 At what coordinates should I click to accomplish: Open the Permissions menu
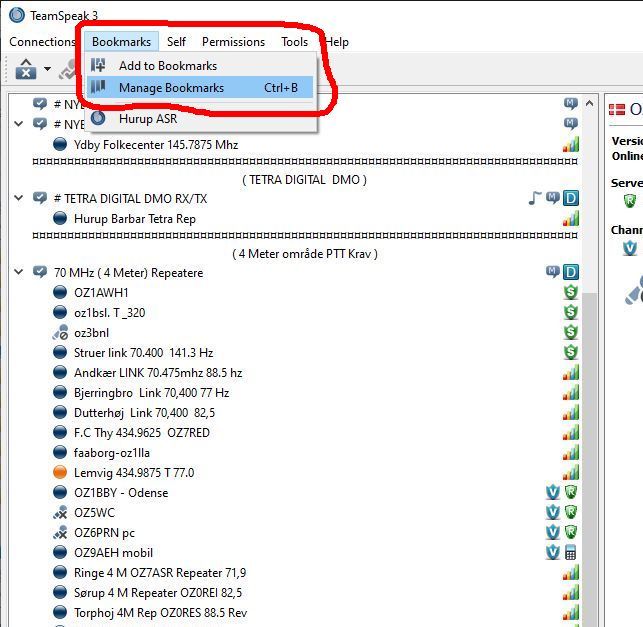[x=233, y=42]
